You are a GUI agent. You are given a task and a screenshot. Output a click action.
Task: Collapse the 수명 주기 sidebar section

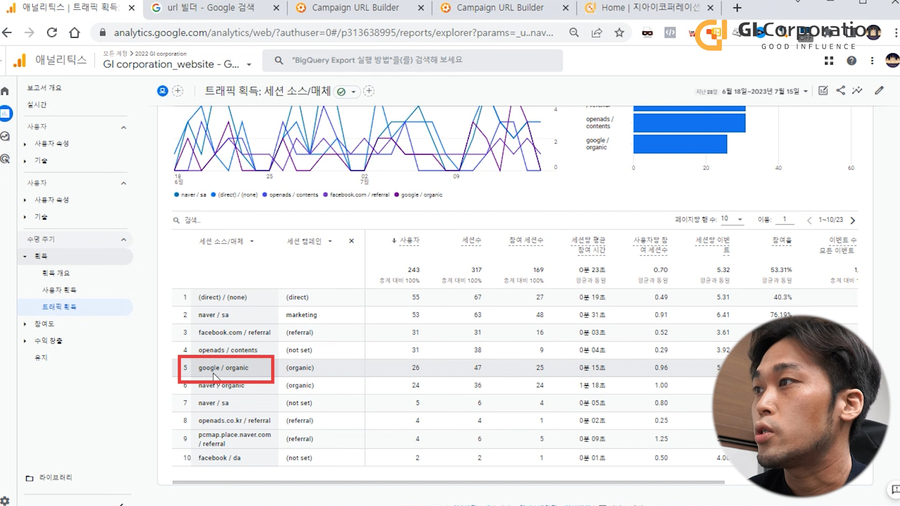[x=123, y=239]
